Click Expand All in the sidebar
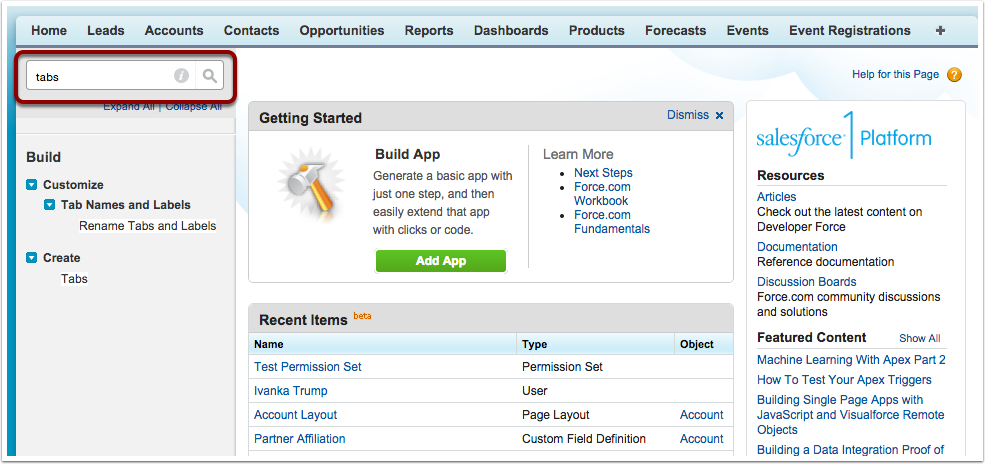Image resolution: width=985 pixels, height=464 pixels. pyautogui.click(x=129, y=107)
